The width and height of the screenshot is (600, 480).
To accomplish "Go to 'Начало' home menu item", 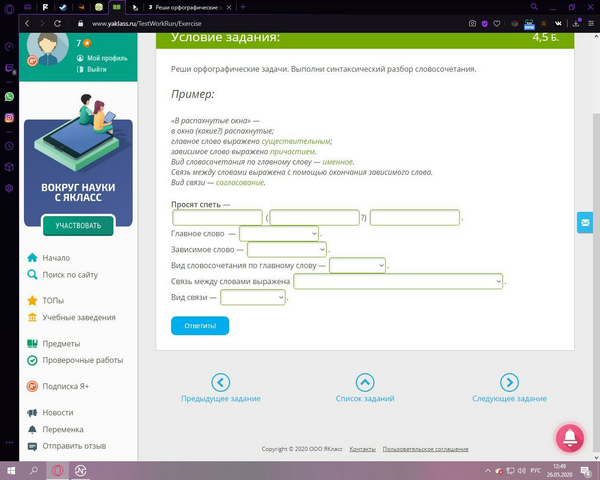I will click(x=49, y=258).
